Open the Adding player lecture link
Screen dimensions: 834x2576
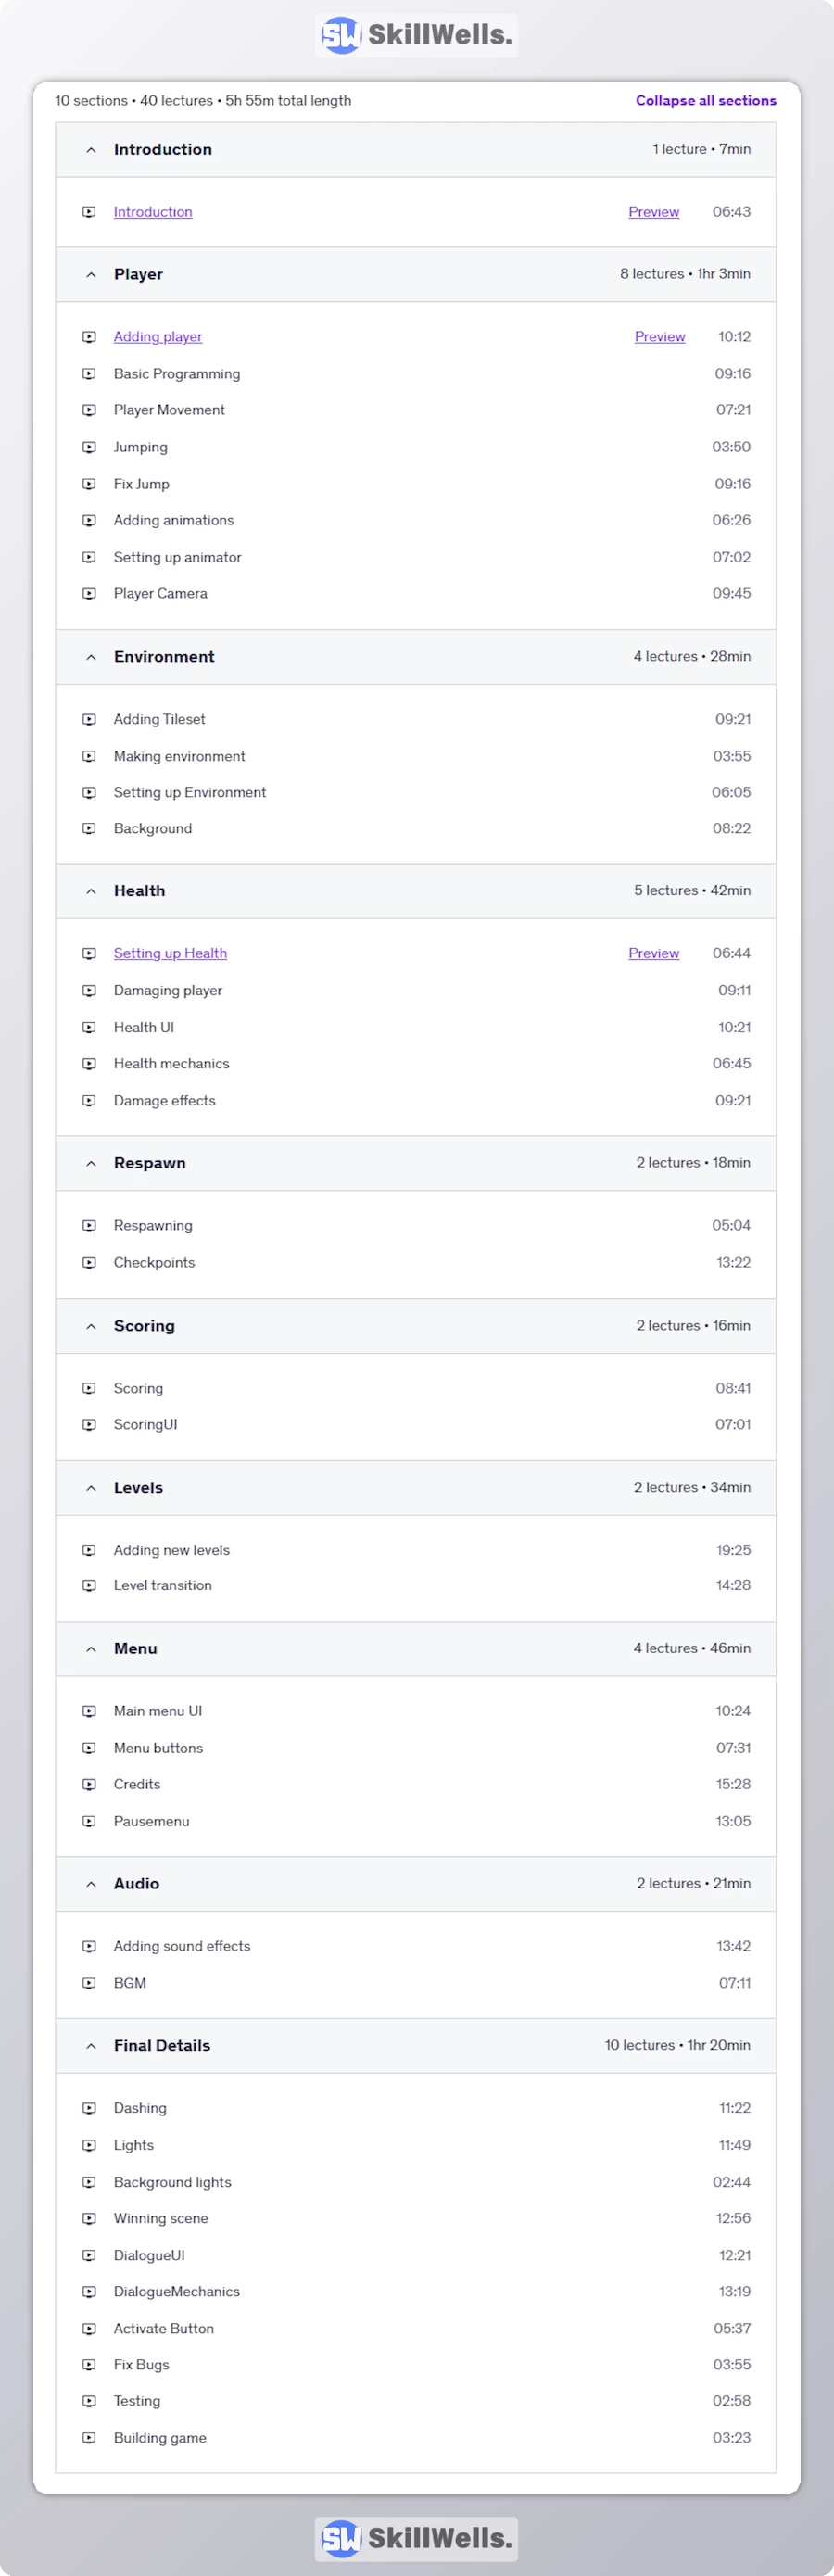pos(158,337)
